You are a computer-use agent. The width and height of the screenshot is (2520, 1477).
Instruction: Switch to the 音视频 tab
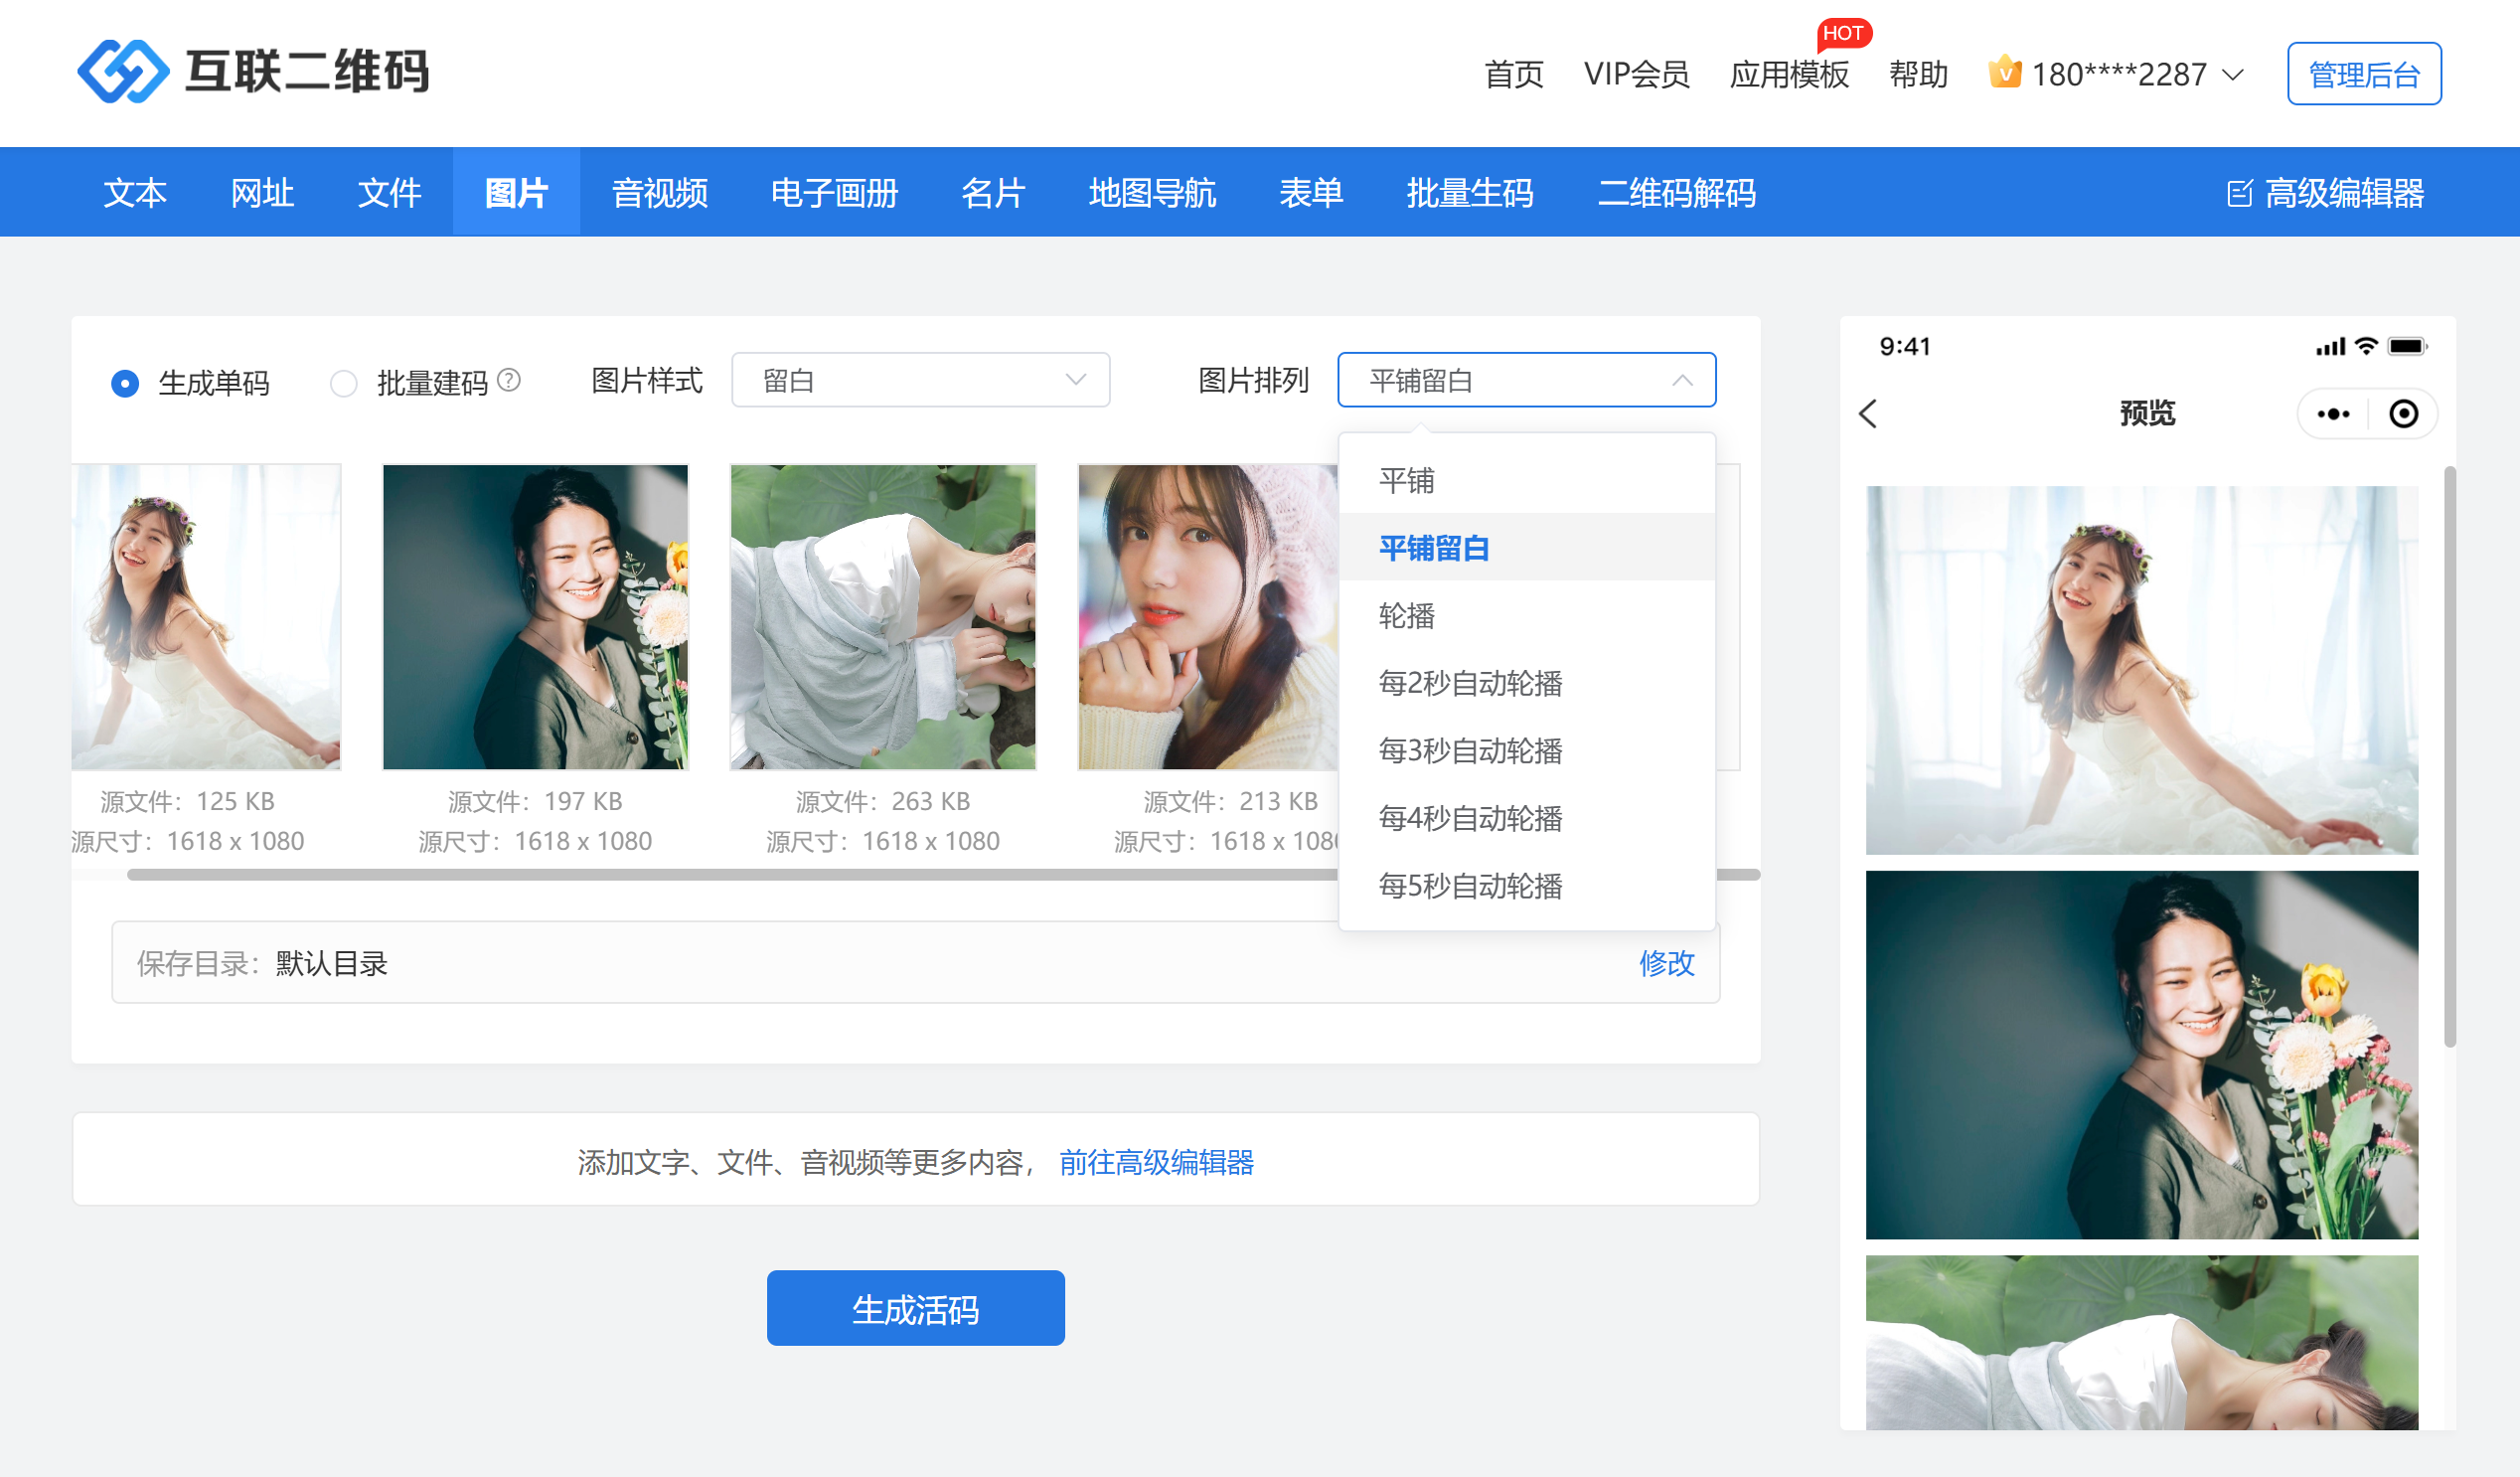[659, 193]
